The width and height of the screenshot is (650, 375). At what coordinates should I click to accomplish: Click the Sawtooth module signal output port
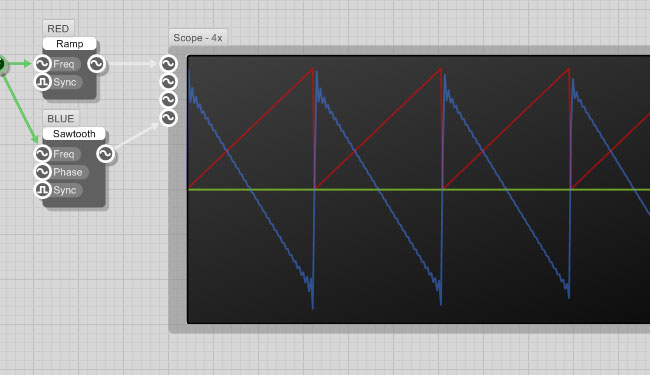(x=105, y=154)
